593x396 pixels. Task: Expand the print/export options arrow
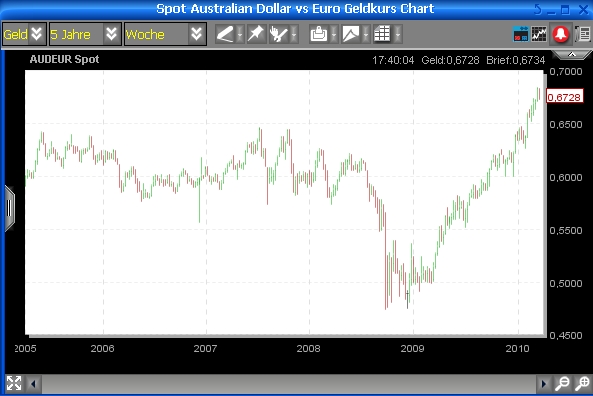click(334, 34)
